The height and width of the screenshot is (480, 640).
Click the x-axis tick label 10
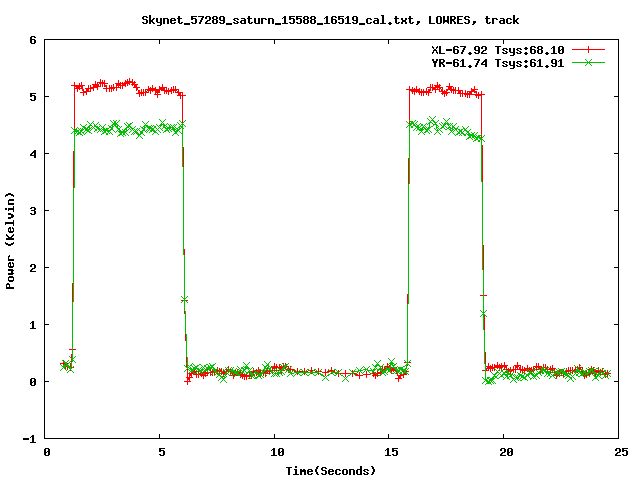point(277,452)
